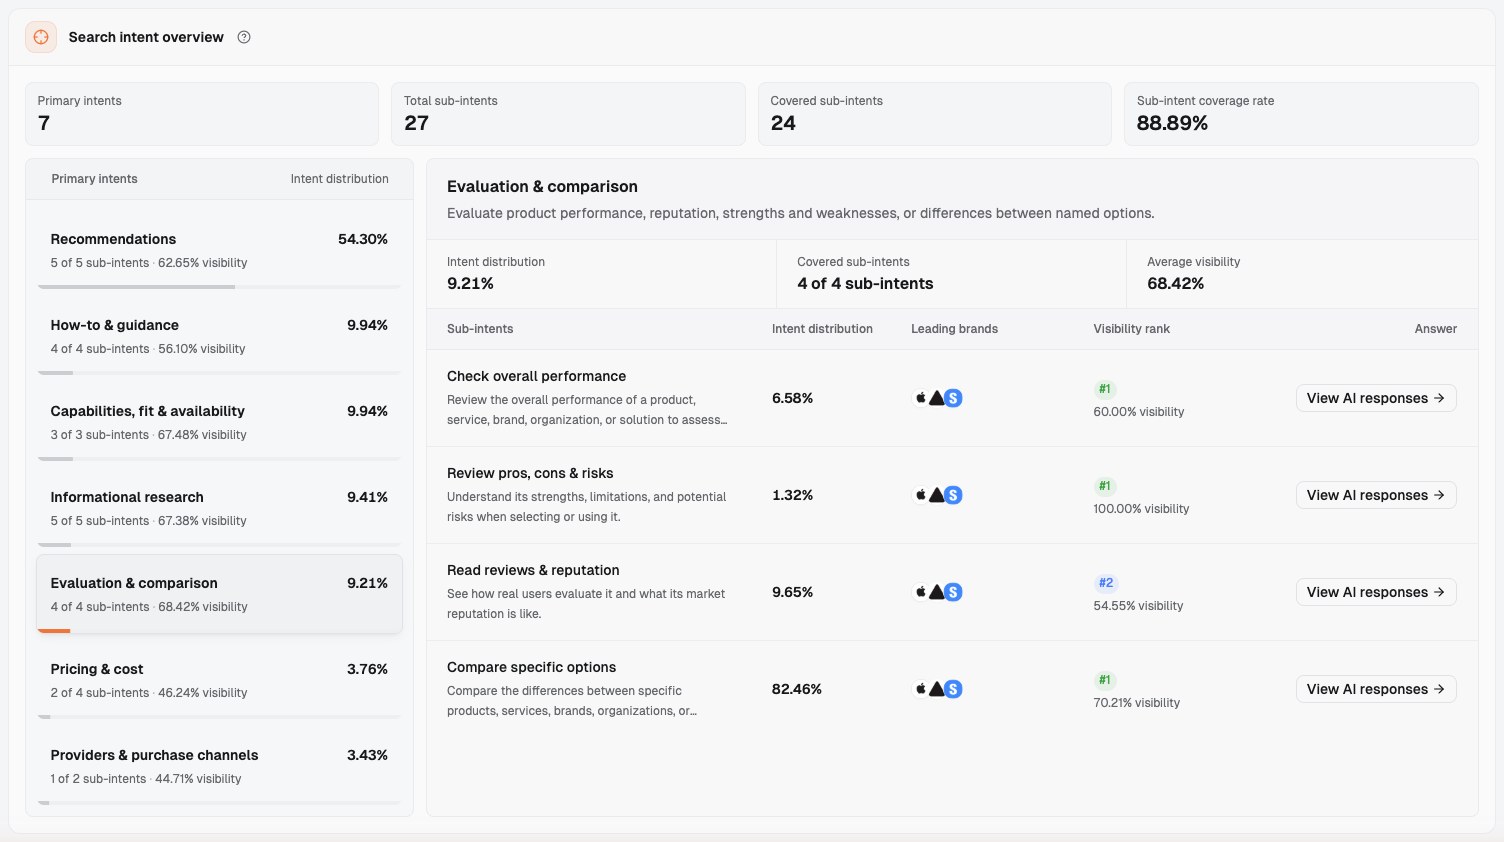Screen dimensions: 1504x842
Task: Click the Recommendations distribution progress bar
Action: coord(219,287)
